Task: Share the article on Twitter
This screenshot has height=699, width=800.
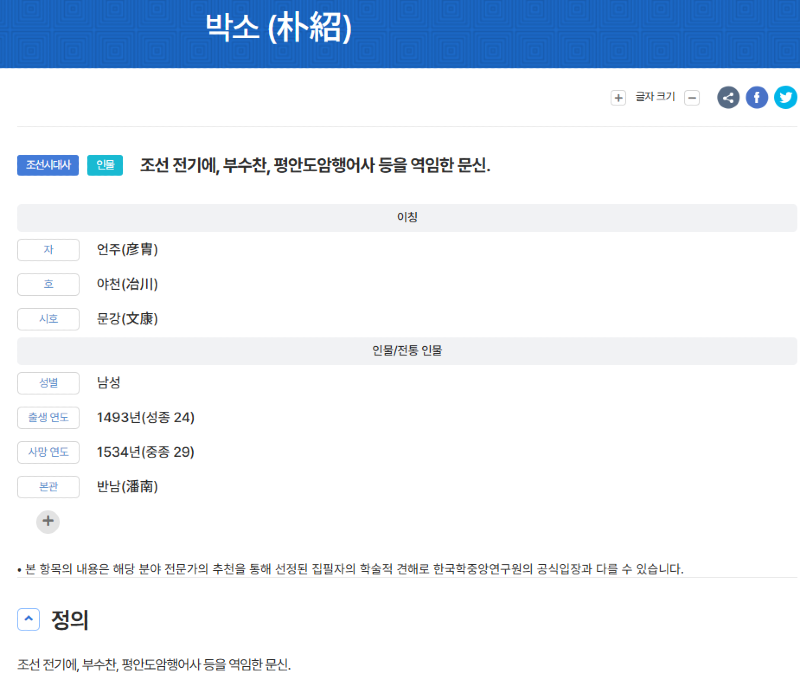Action: (786, 97)
